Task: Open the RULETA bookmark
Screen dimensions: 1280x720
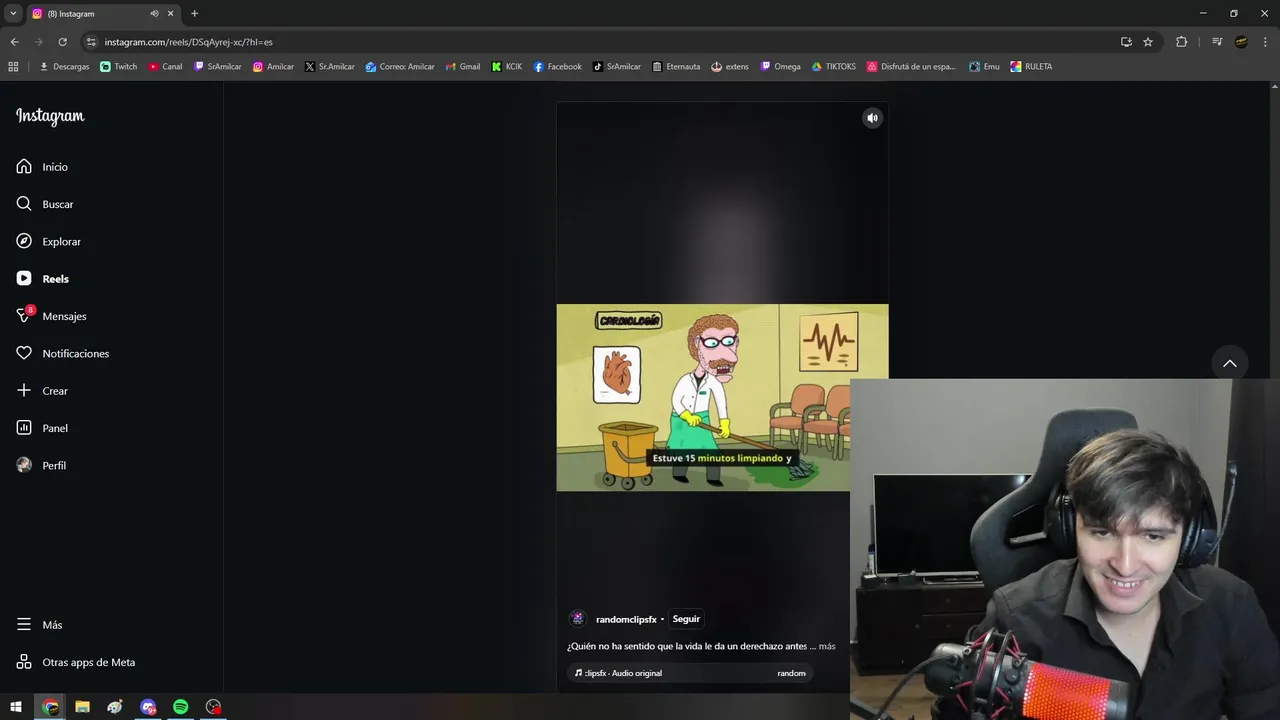Action: 1031,67
